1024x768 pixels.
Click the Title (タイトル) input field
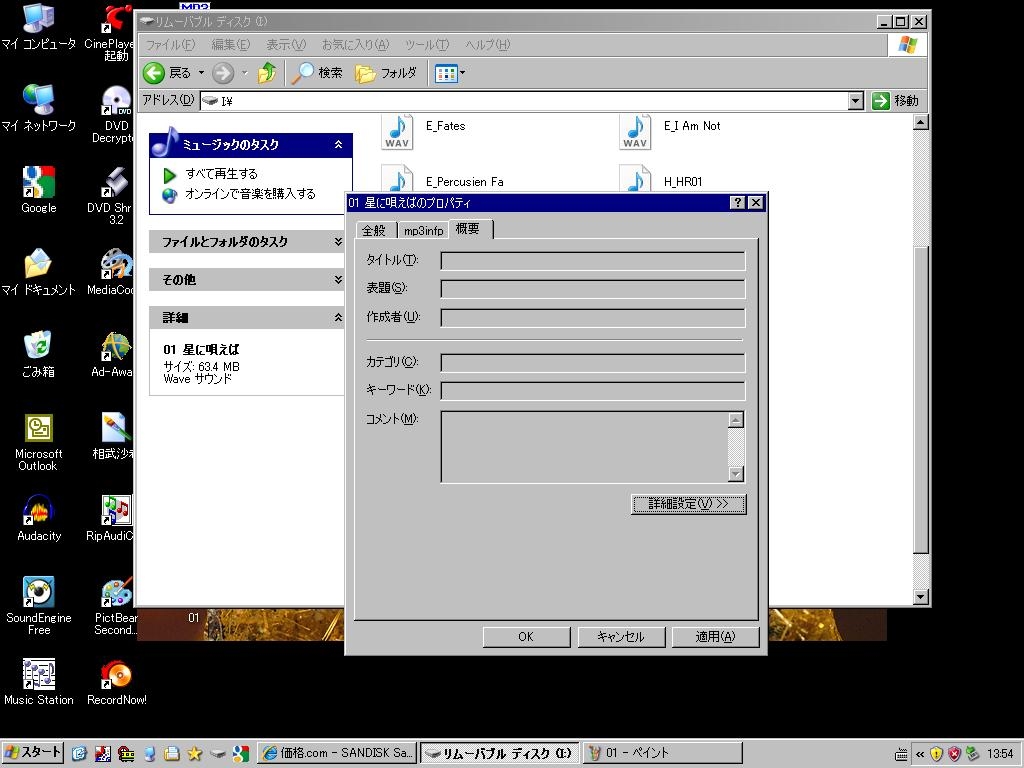point(593,261)
